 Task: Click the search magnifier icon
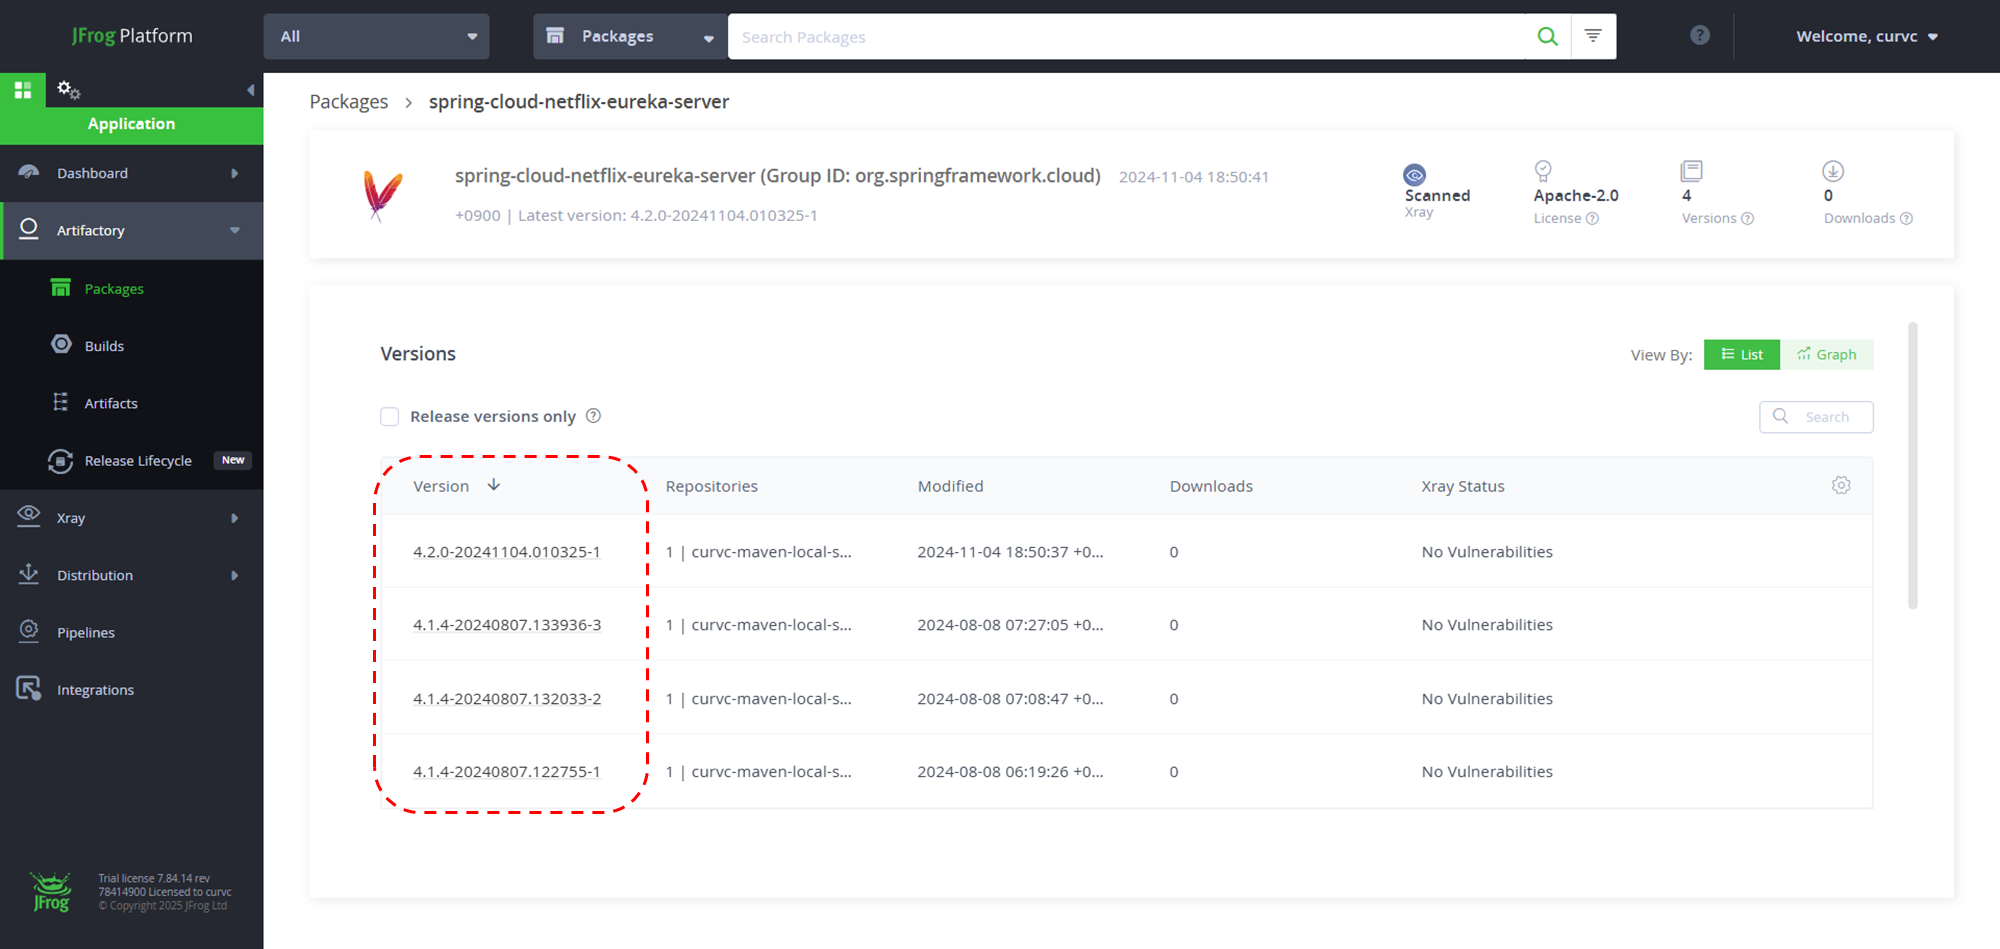pos(1547,36)
